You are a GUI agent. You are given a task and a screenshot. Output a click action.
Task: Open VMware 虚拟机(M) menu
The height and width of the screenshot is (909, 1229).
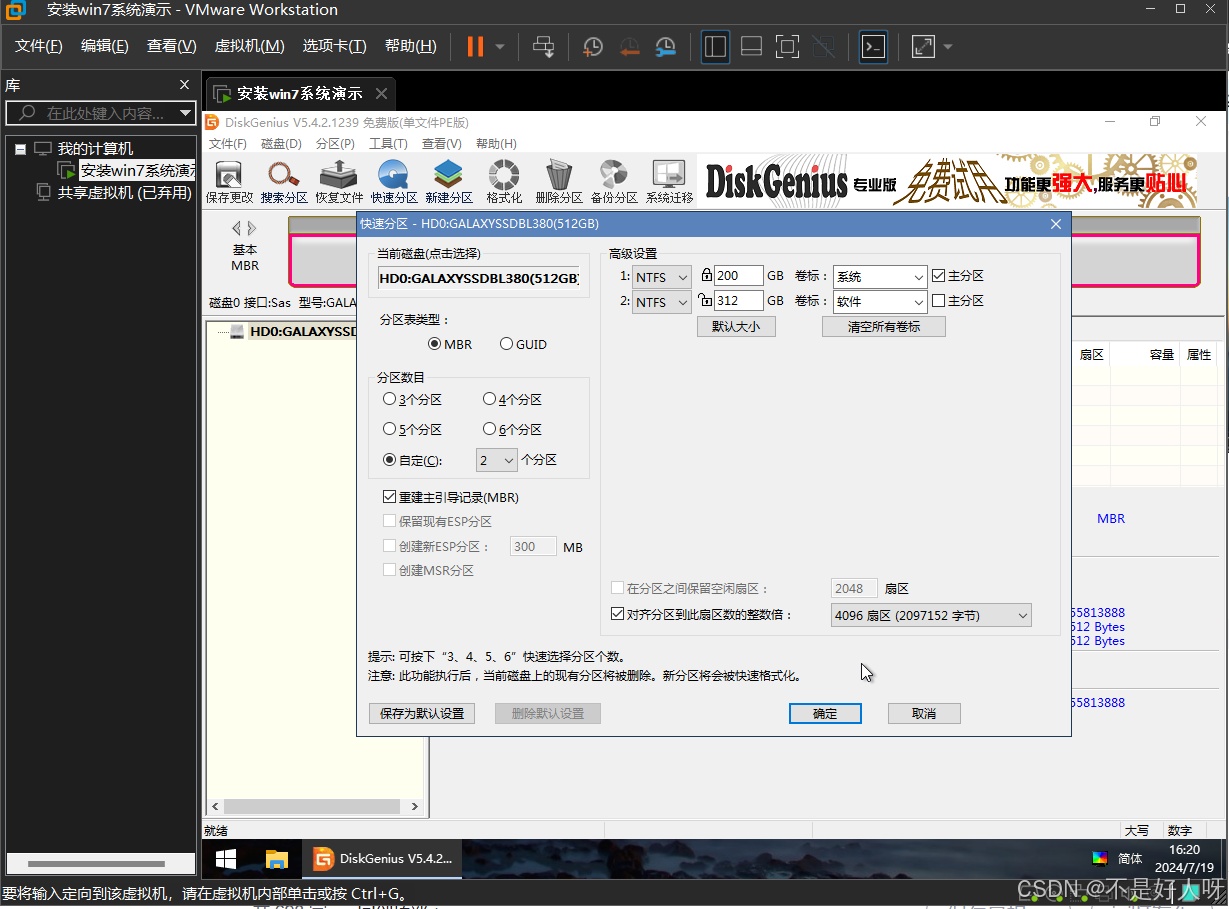(249, 46)
